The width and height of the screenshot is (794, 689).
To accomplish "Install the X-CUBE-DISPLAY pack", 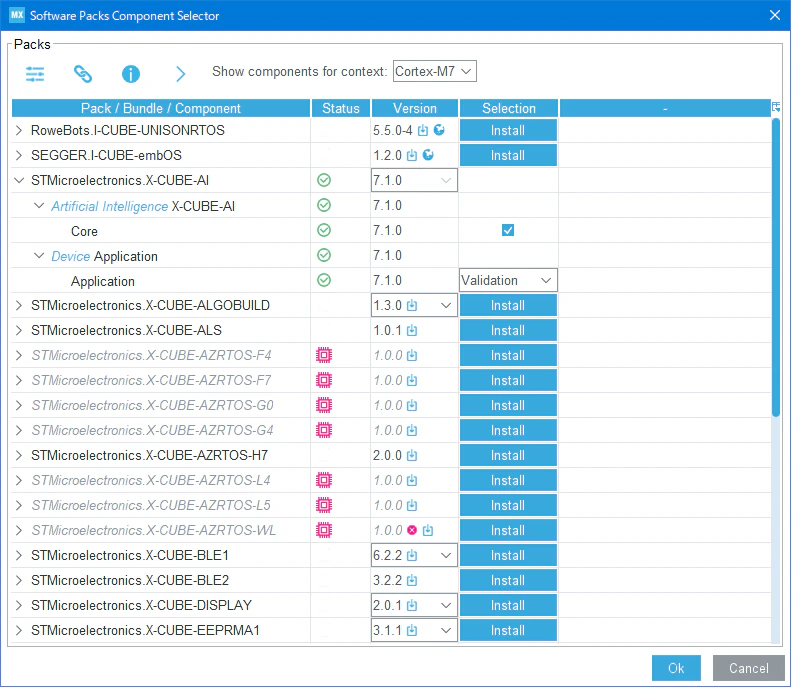I will coord(508,605).
